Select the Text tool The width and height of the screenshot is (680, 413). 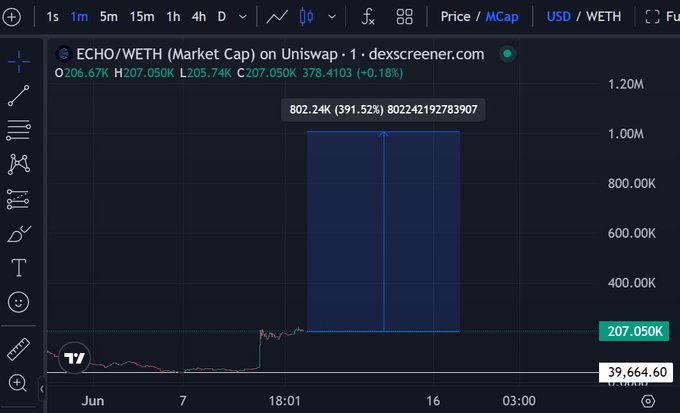point(19,268)
